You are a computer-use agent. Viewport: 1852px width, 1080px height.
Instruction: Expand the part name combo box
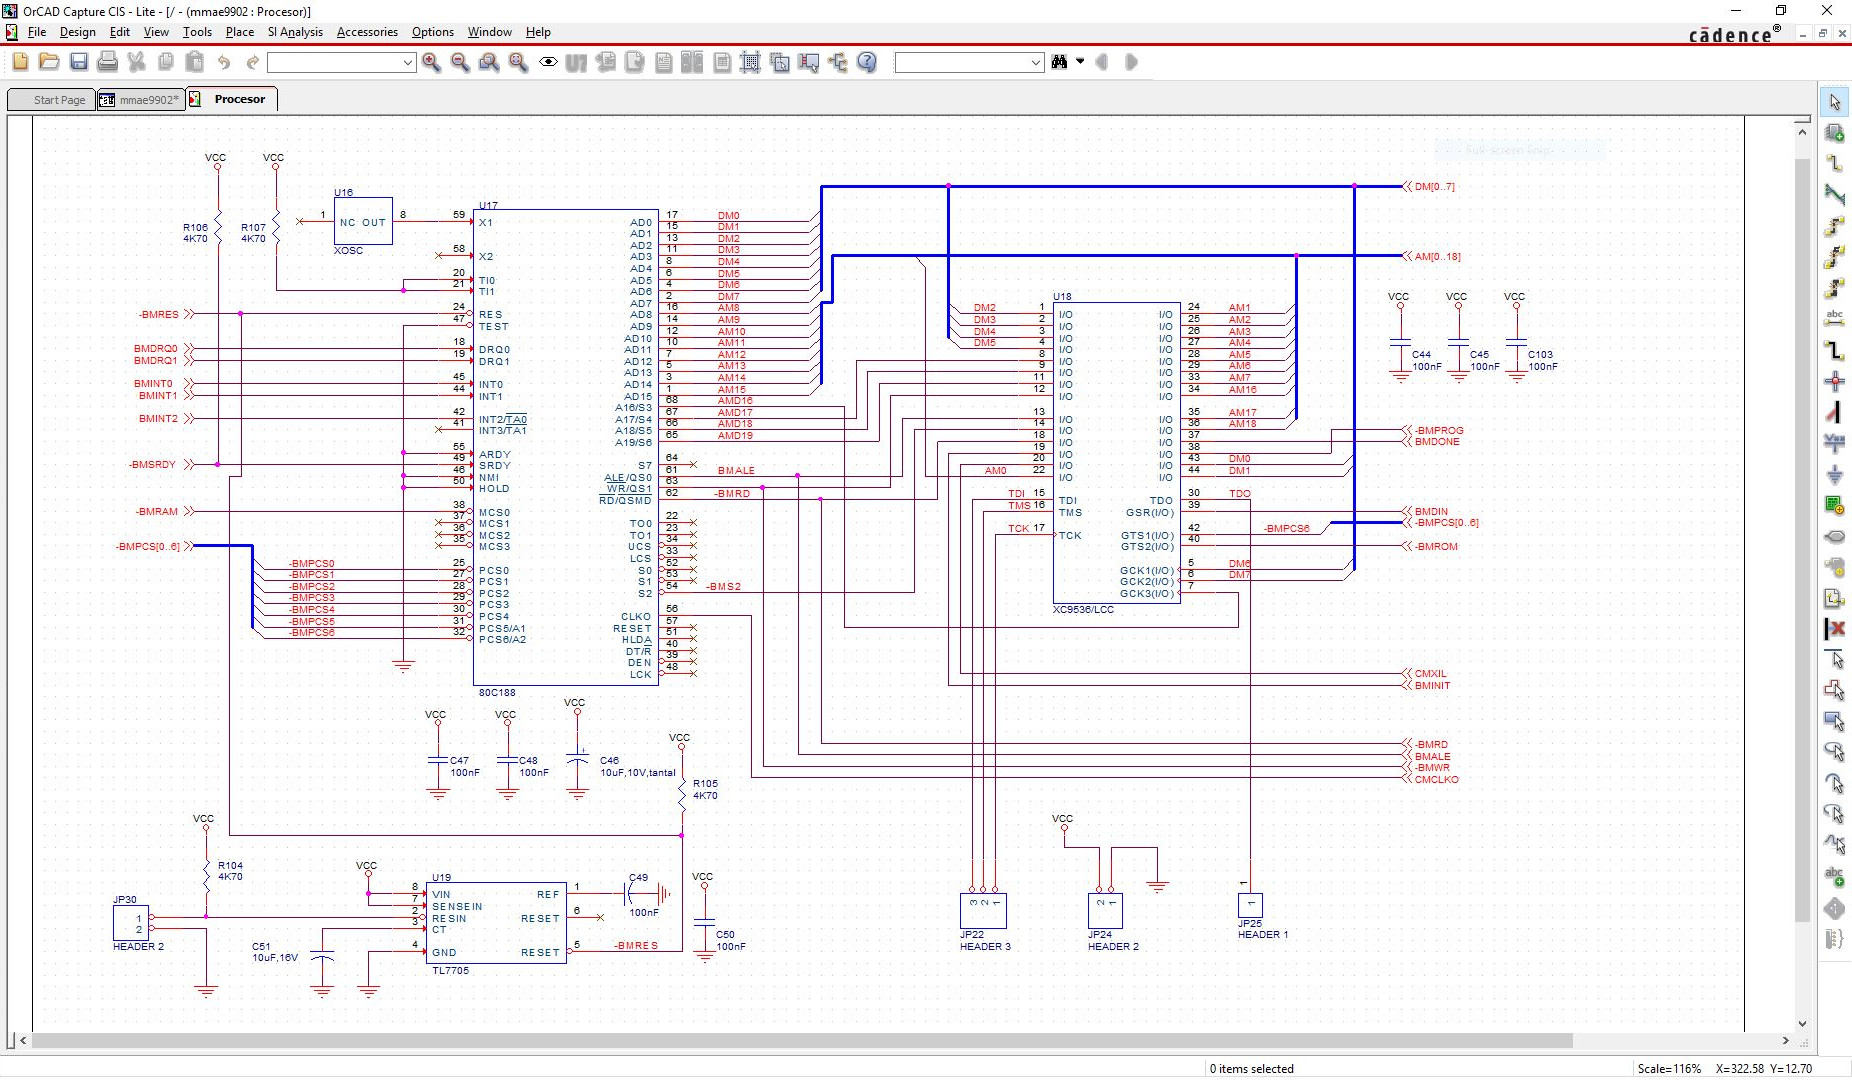(x=407, y=63)
